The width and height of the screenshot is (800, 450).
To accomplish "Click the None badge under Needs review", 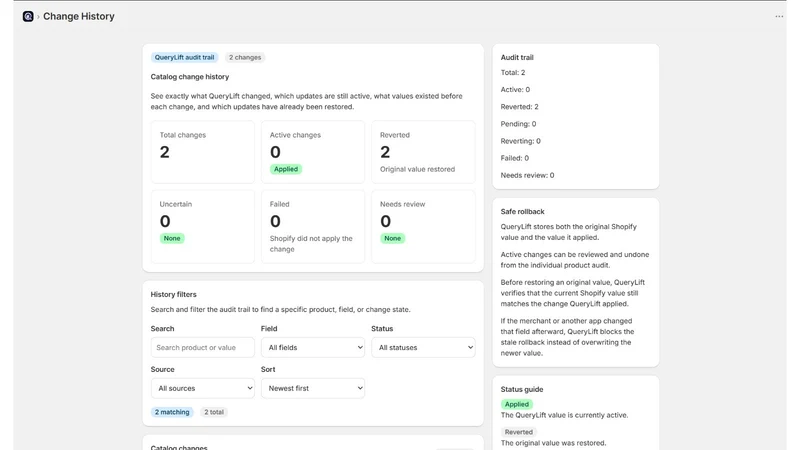I will [x=392, y=238].
